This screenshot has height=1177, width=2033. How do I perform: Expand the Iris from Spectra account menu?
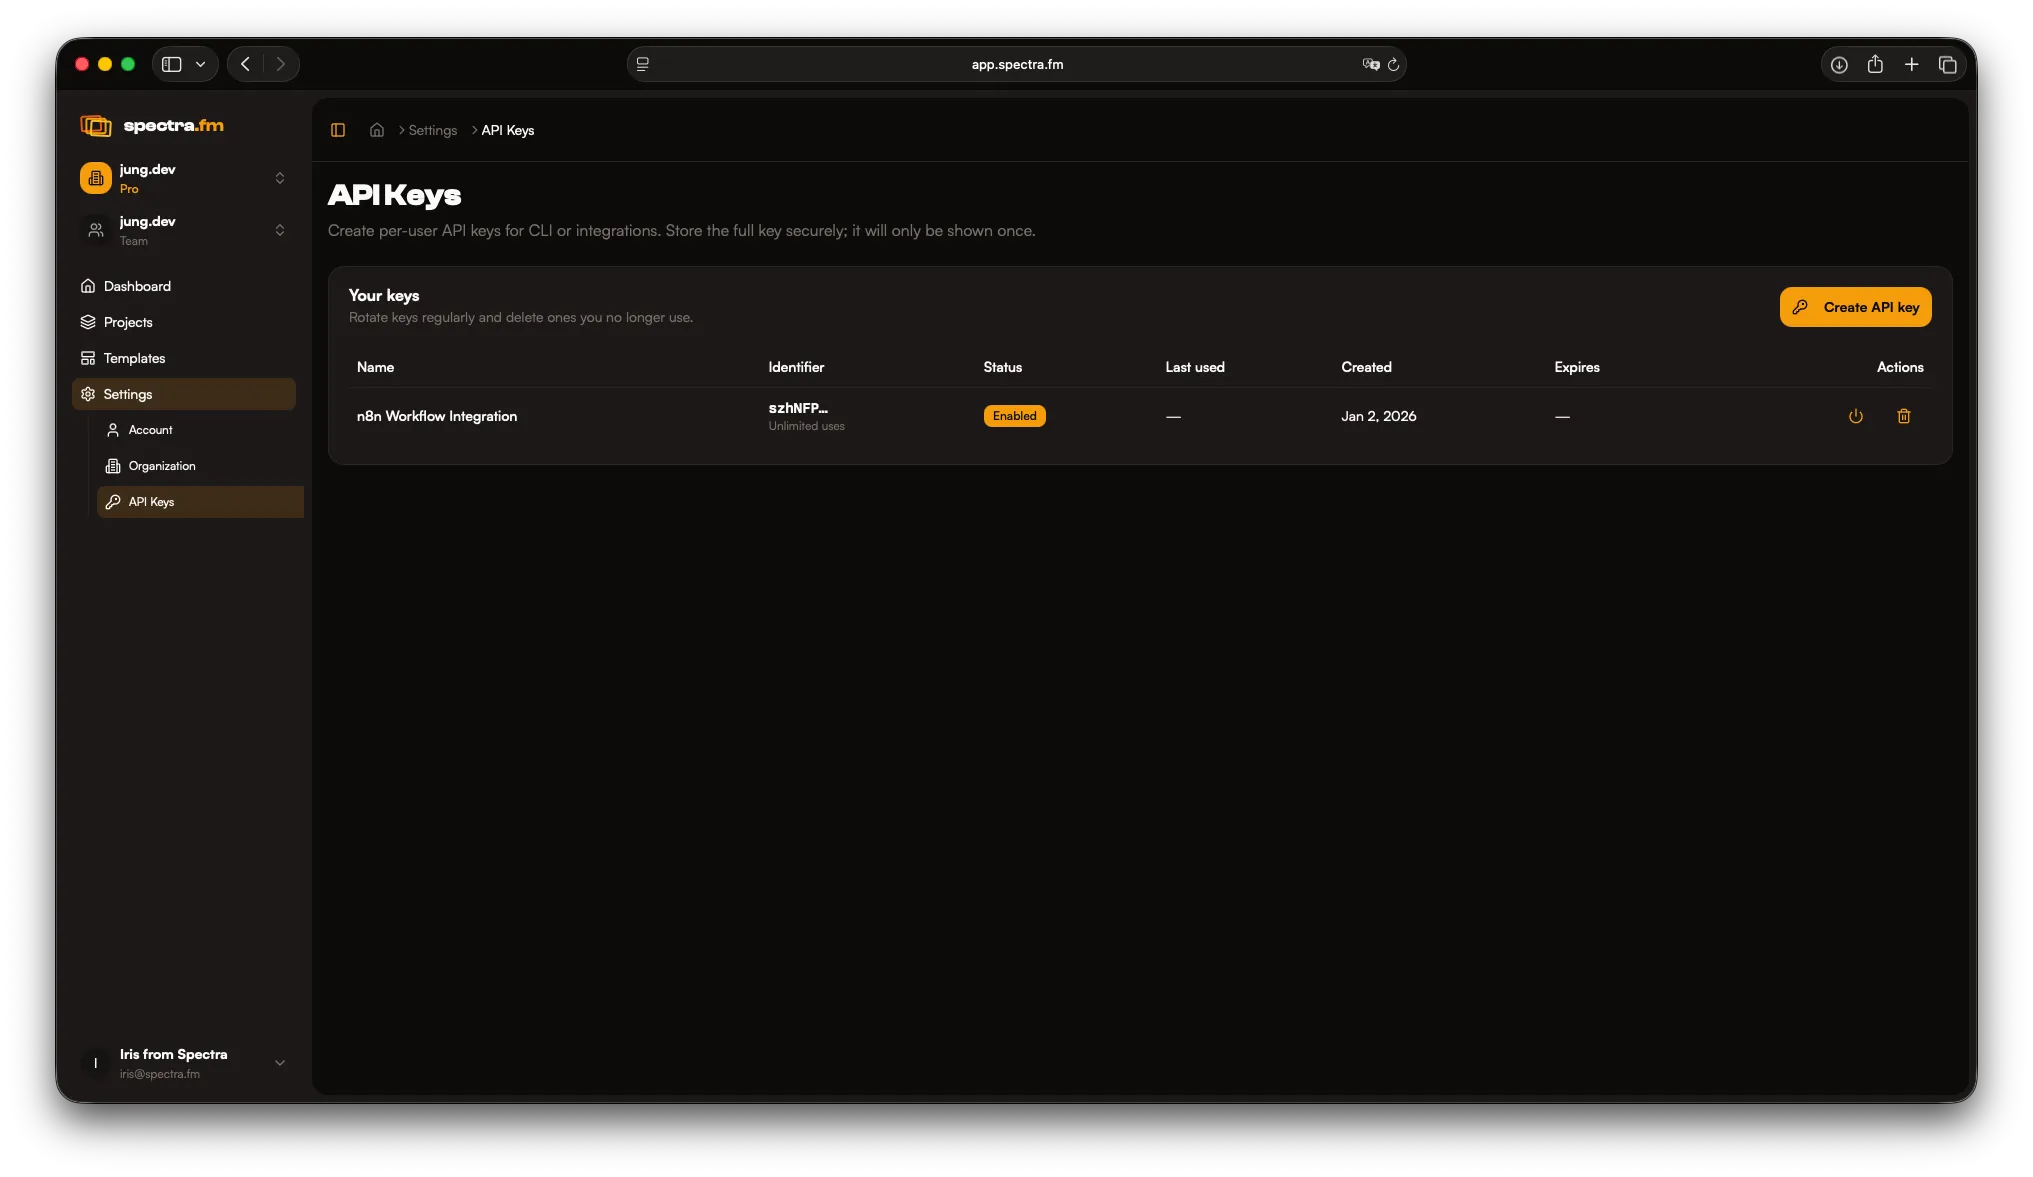279,1063
